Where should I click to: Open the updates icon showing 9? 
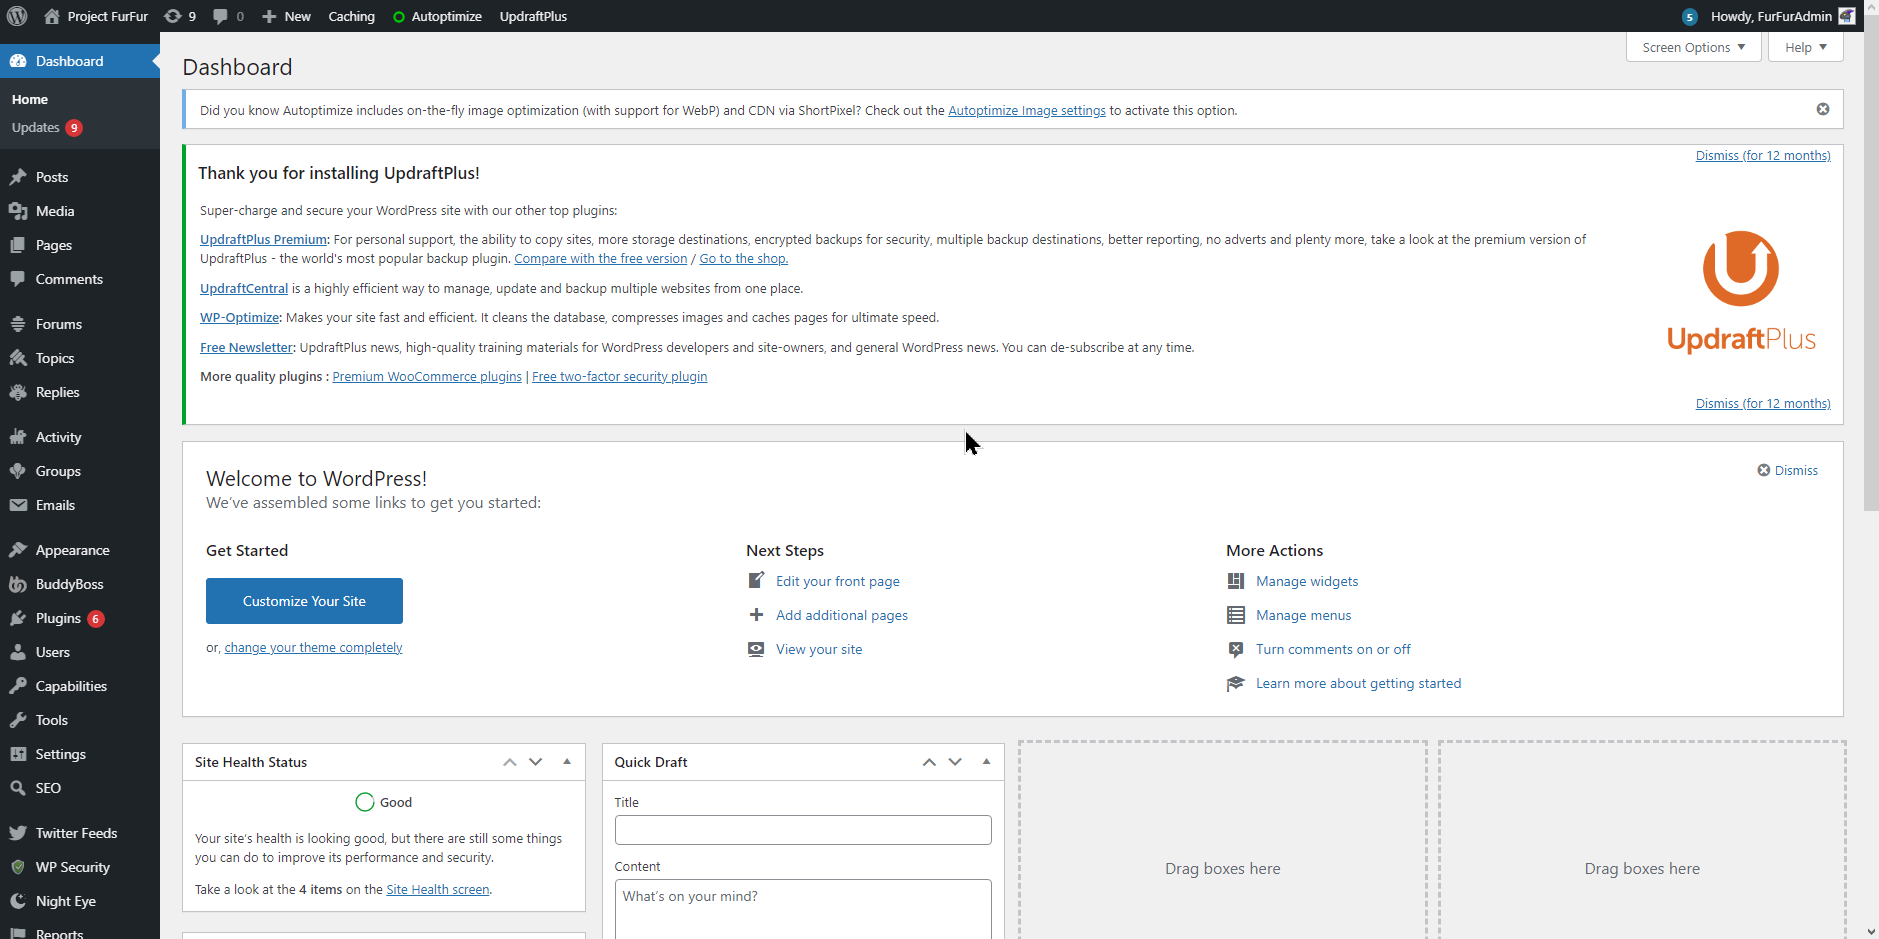point(180,16)
